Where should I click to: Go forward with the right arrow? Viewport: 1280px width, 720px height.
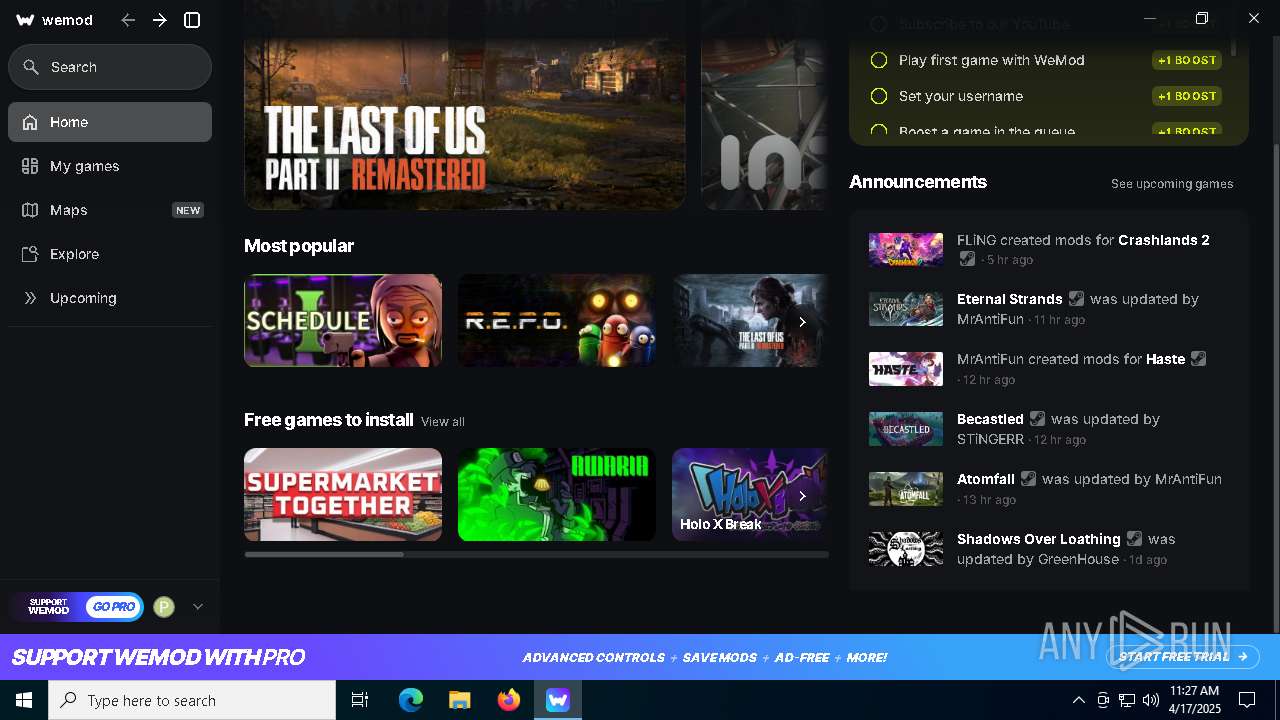tap(160, 20)
